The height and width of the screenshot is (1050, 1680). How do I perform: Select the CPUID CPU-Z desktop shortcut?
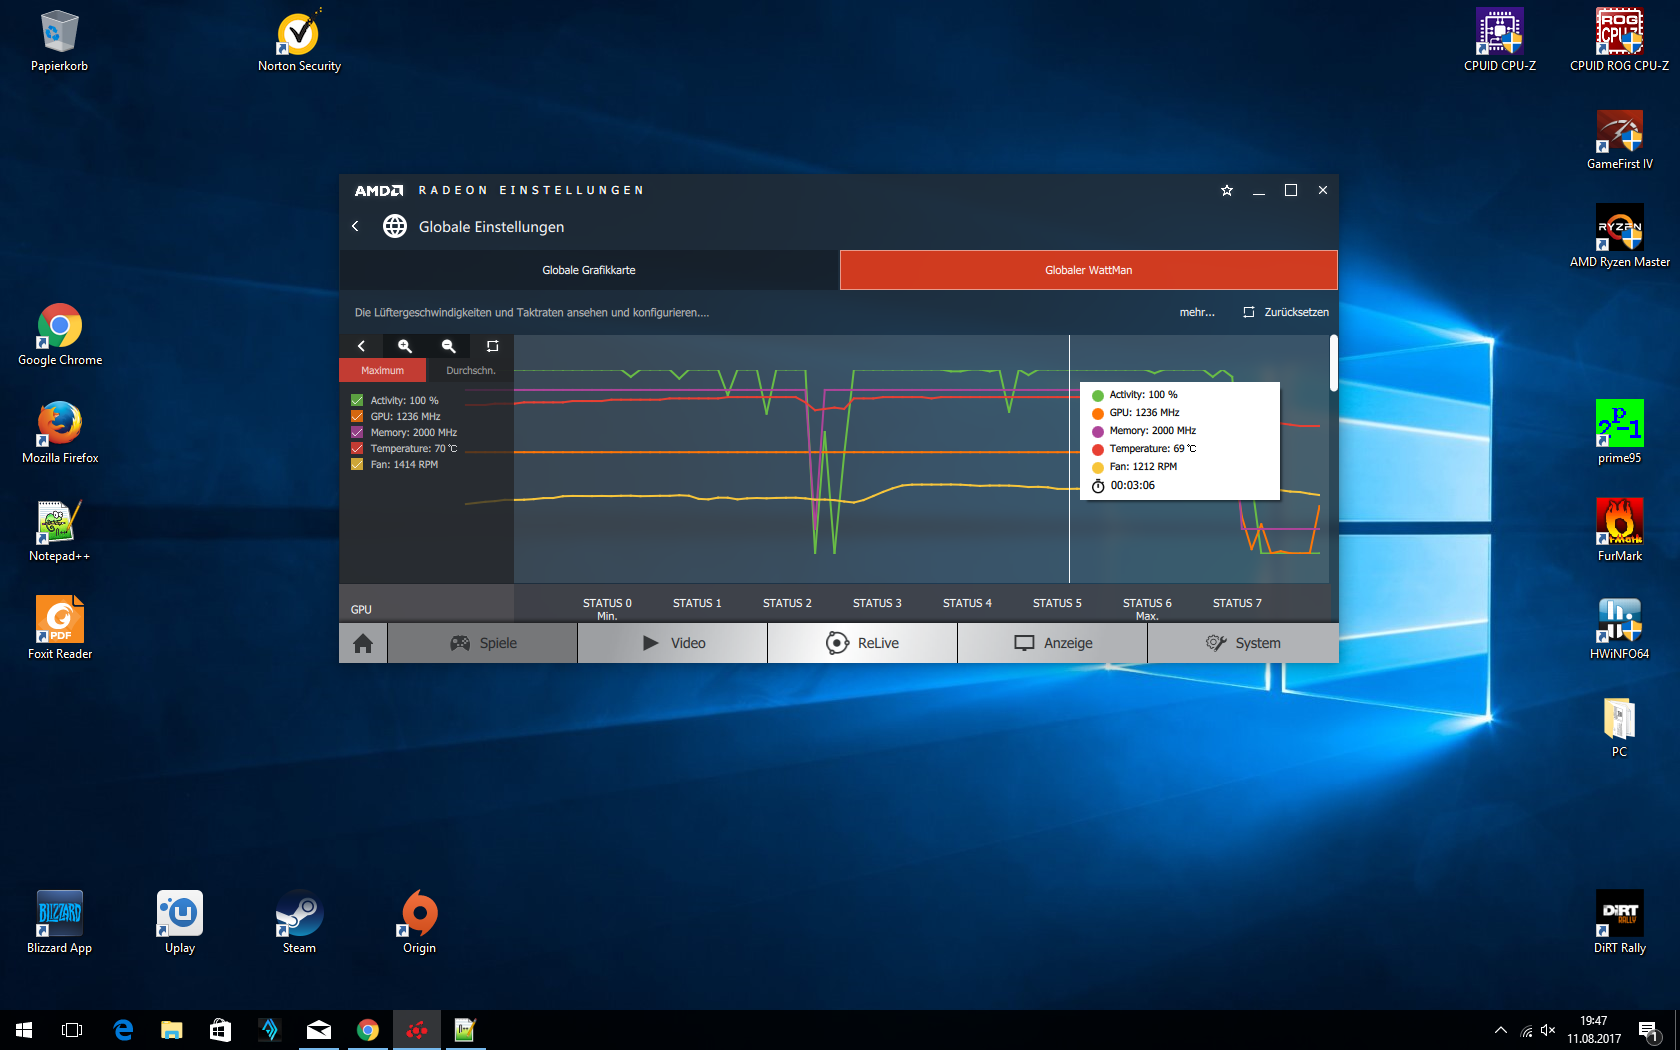tap(1500, 41)
